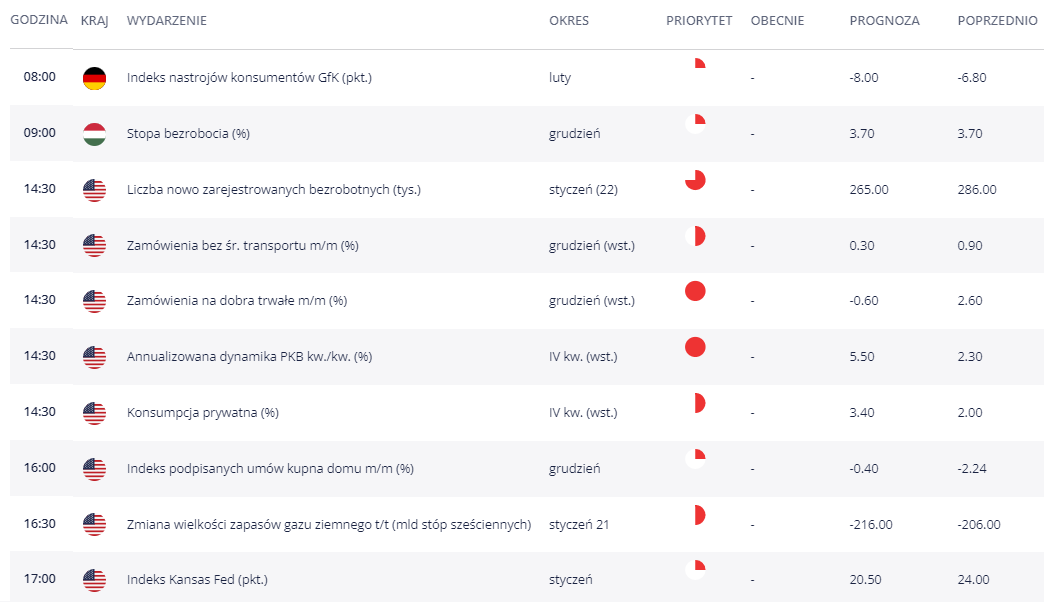
Task: Click the three-quarter priority icon for Liczba nowo zarejestrowanych bezrobotnych
Action: 695,180
